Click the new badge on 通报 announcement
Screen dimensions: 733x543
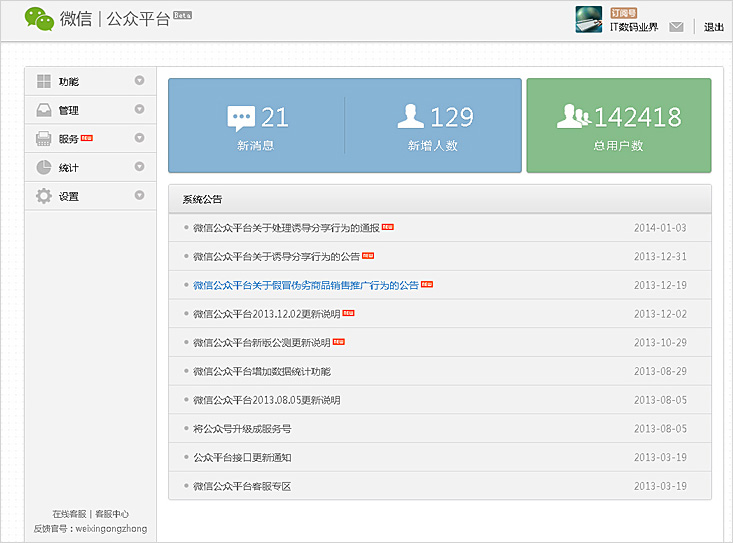click(388, 227)
